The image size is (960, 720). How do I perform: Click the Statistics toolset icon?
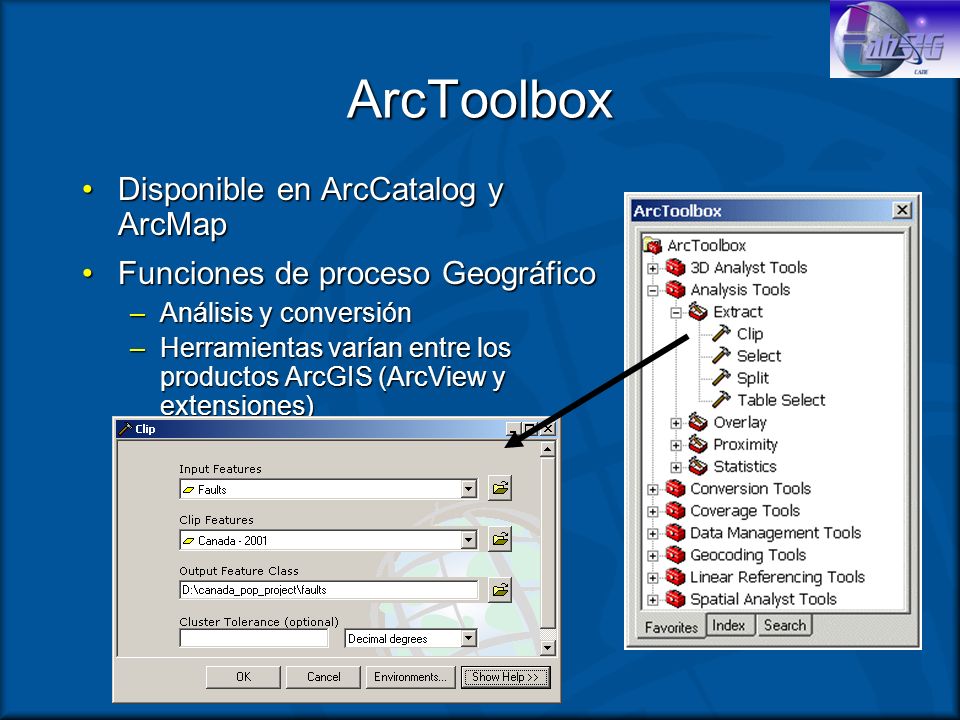click(698, 466)
